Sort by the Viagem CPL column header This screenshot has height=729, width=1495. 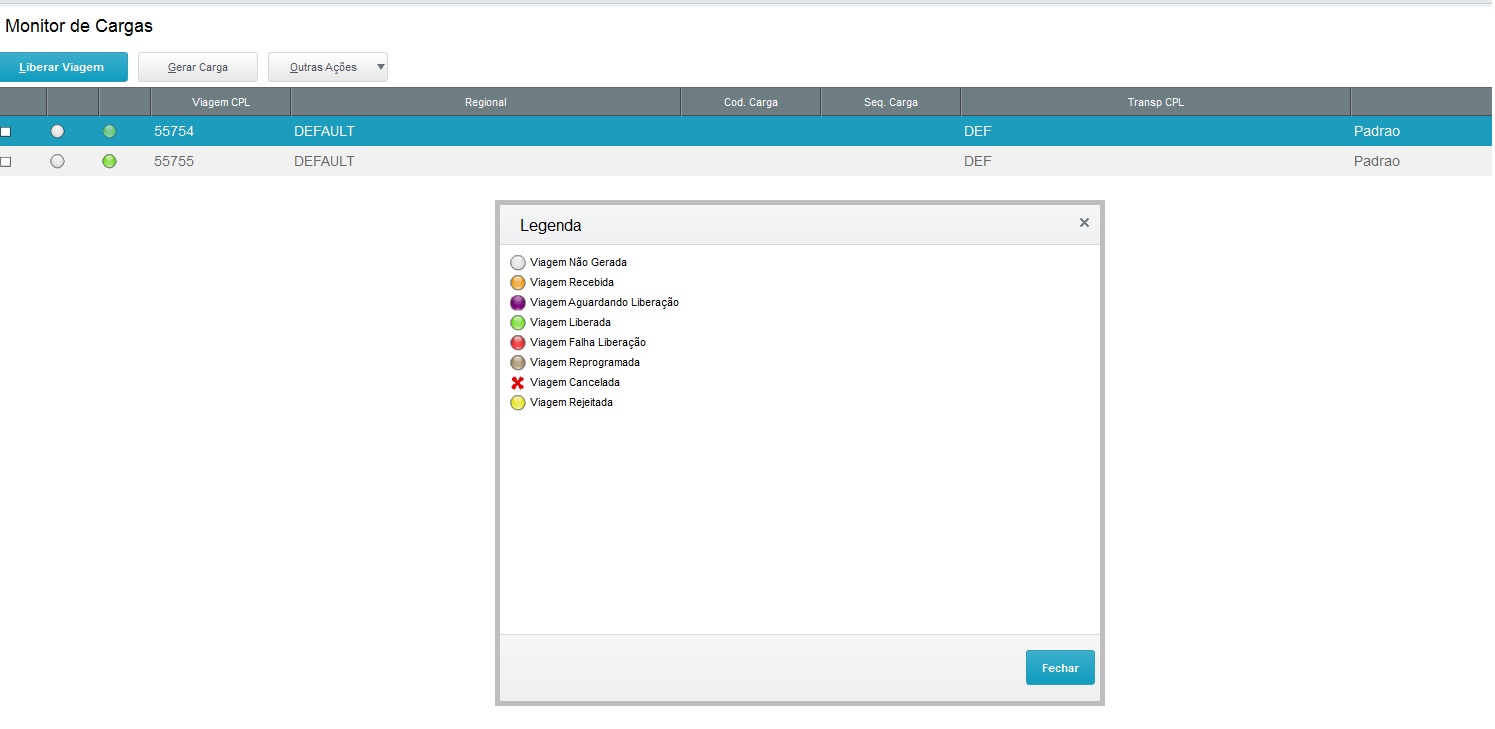[221, 102]
